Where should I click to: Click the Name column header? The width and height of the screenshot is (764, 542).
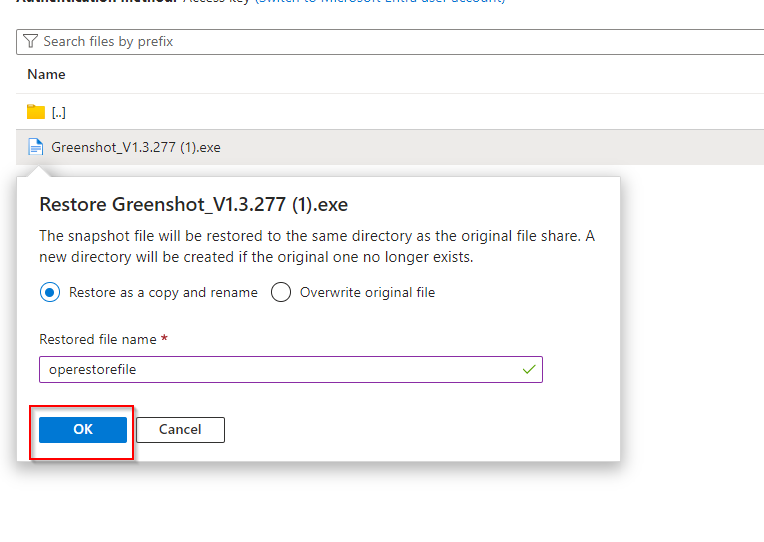[46, 75]
